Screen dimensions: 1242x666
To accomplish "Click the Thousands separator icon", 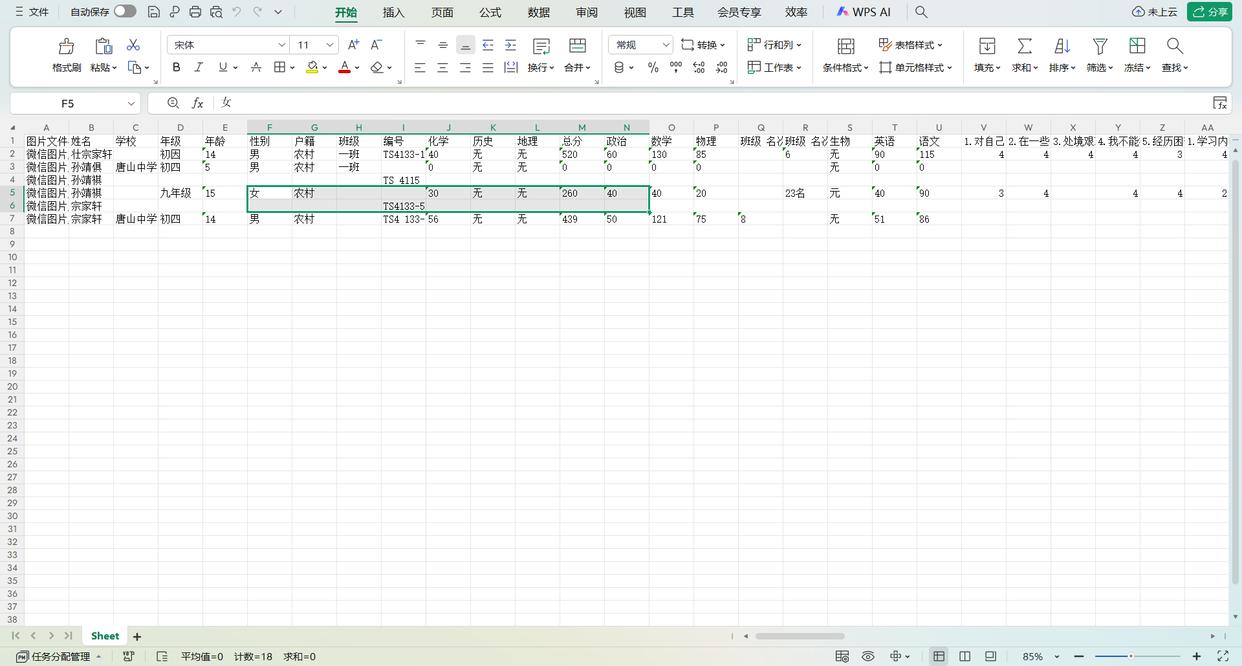I will [676, 67].
